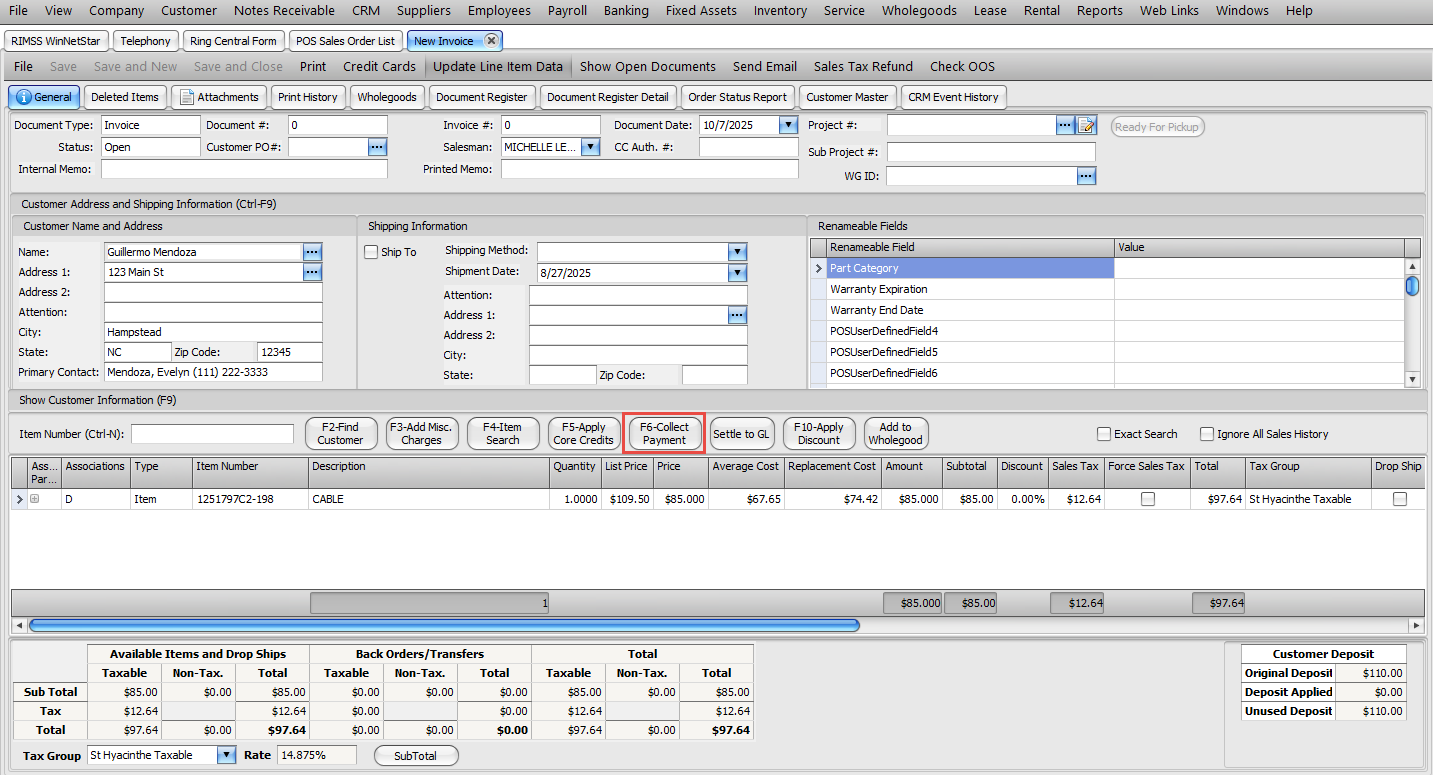Click the horizontal scrollbar under the item grid
Screen dimensions: 1433x775
tap(444, 625)
